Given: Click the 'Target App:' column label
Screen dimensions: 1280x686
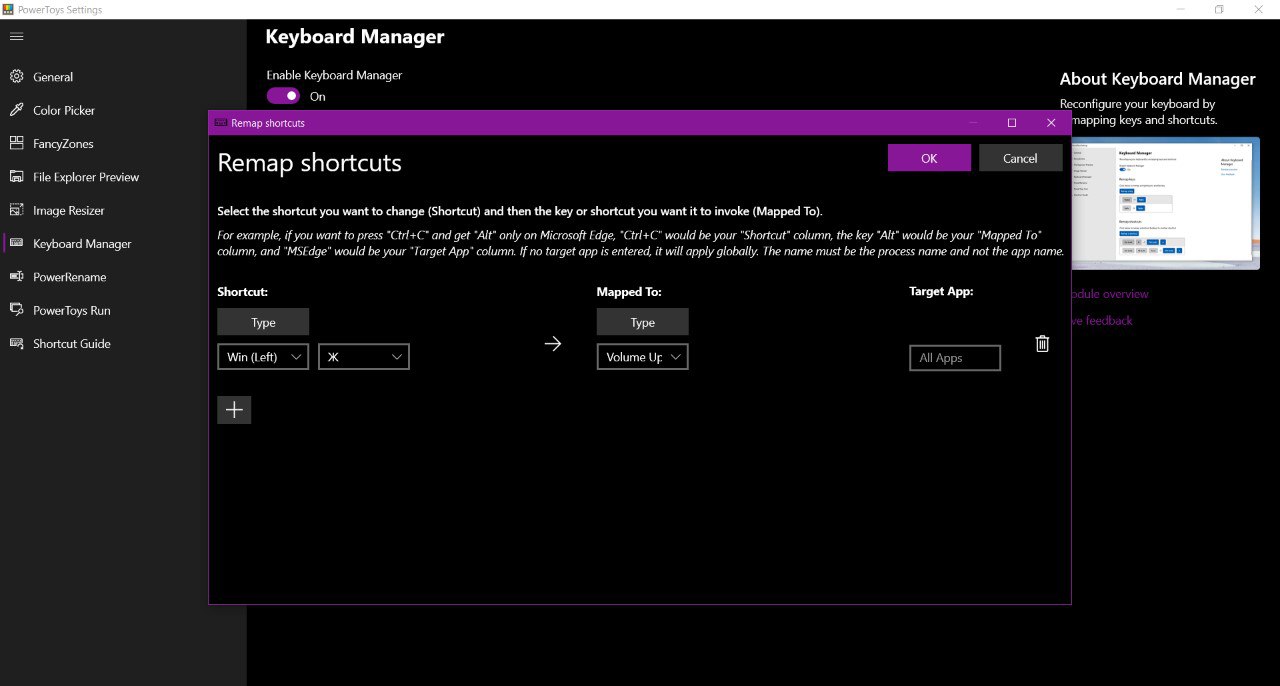Looking at the screenshot, I should click(941, 291).
